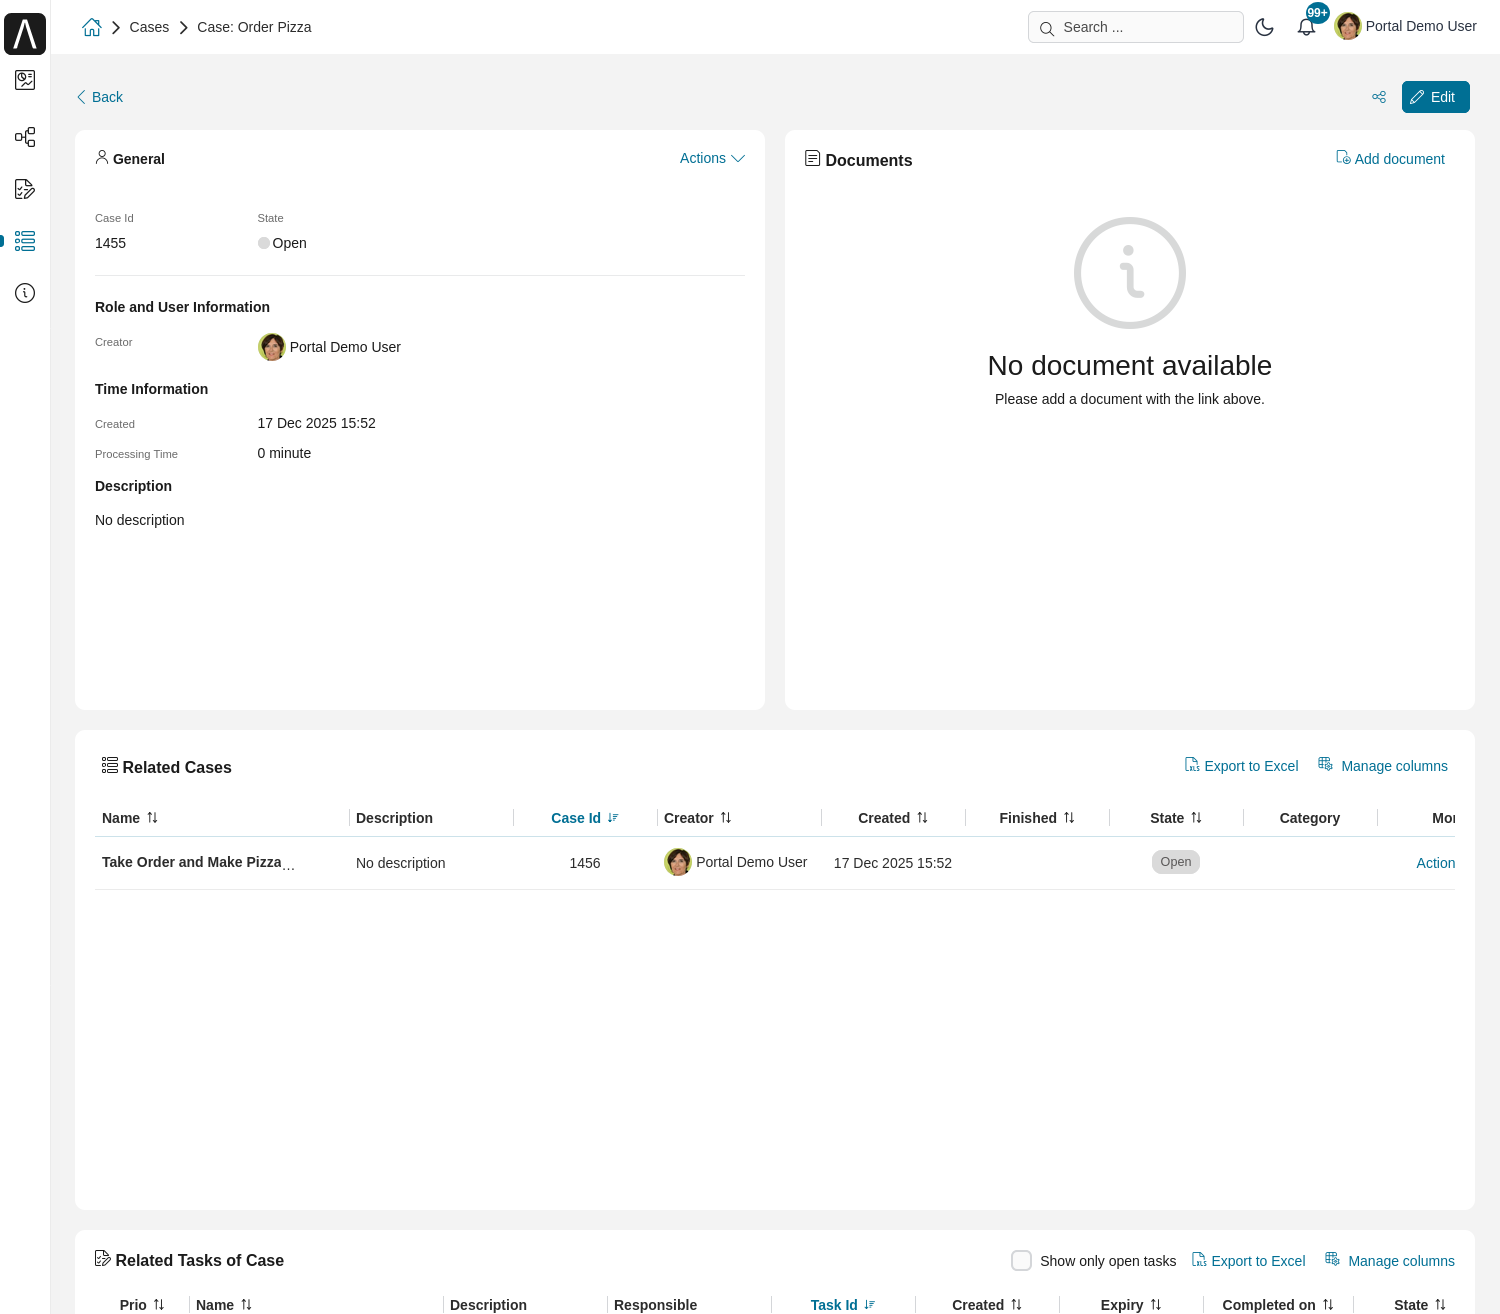The image size is (1500, 1314).
Task: Open Processes icon in left sidebar
Action: 25,137
